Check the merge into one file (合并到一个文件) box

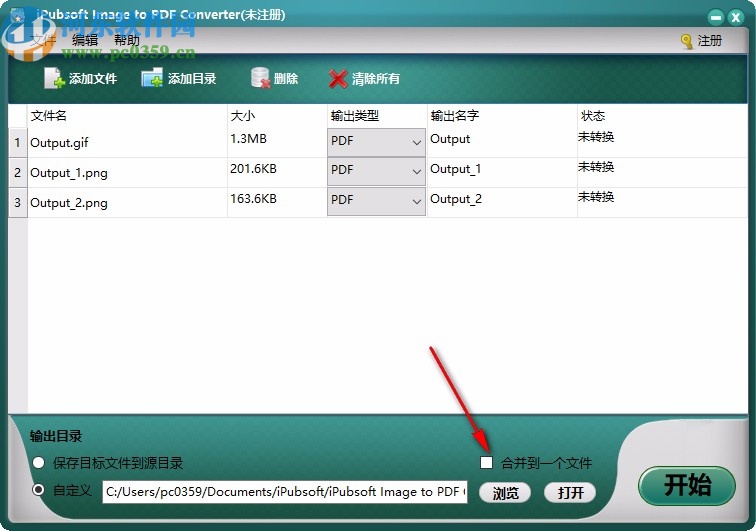tap(486, 463)
